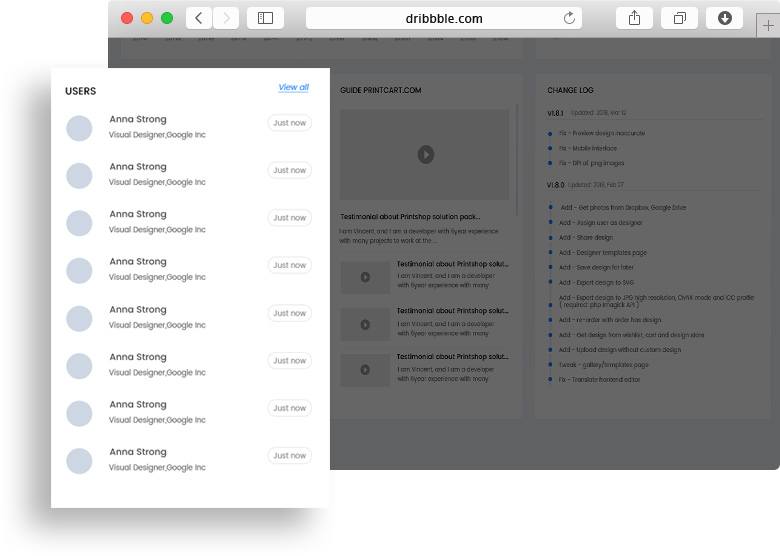Click the Safari back navigation arrow
Image resolution: width=780 pixels, height=556 pixels.
pyautogui.click(x=199, y=18)
